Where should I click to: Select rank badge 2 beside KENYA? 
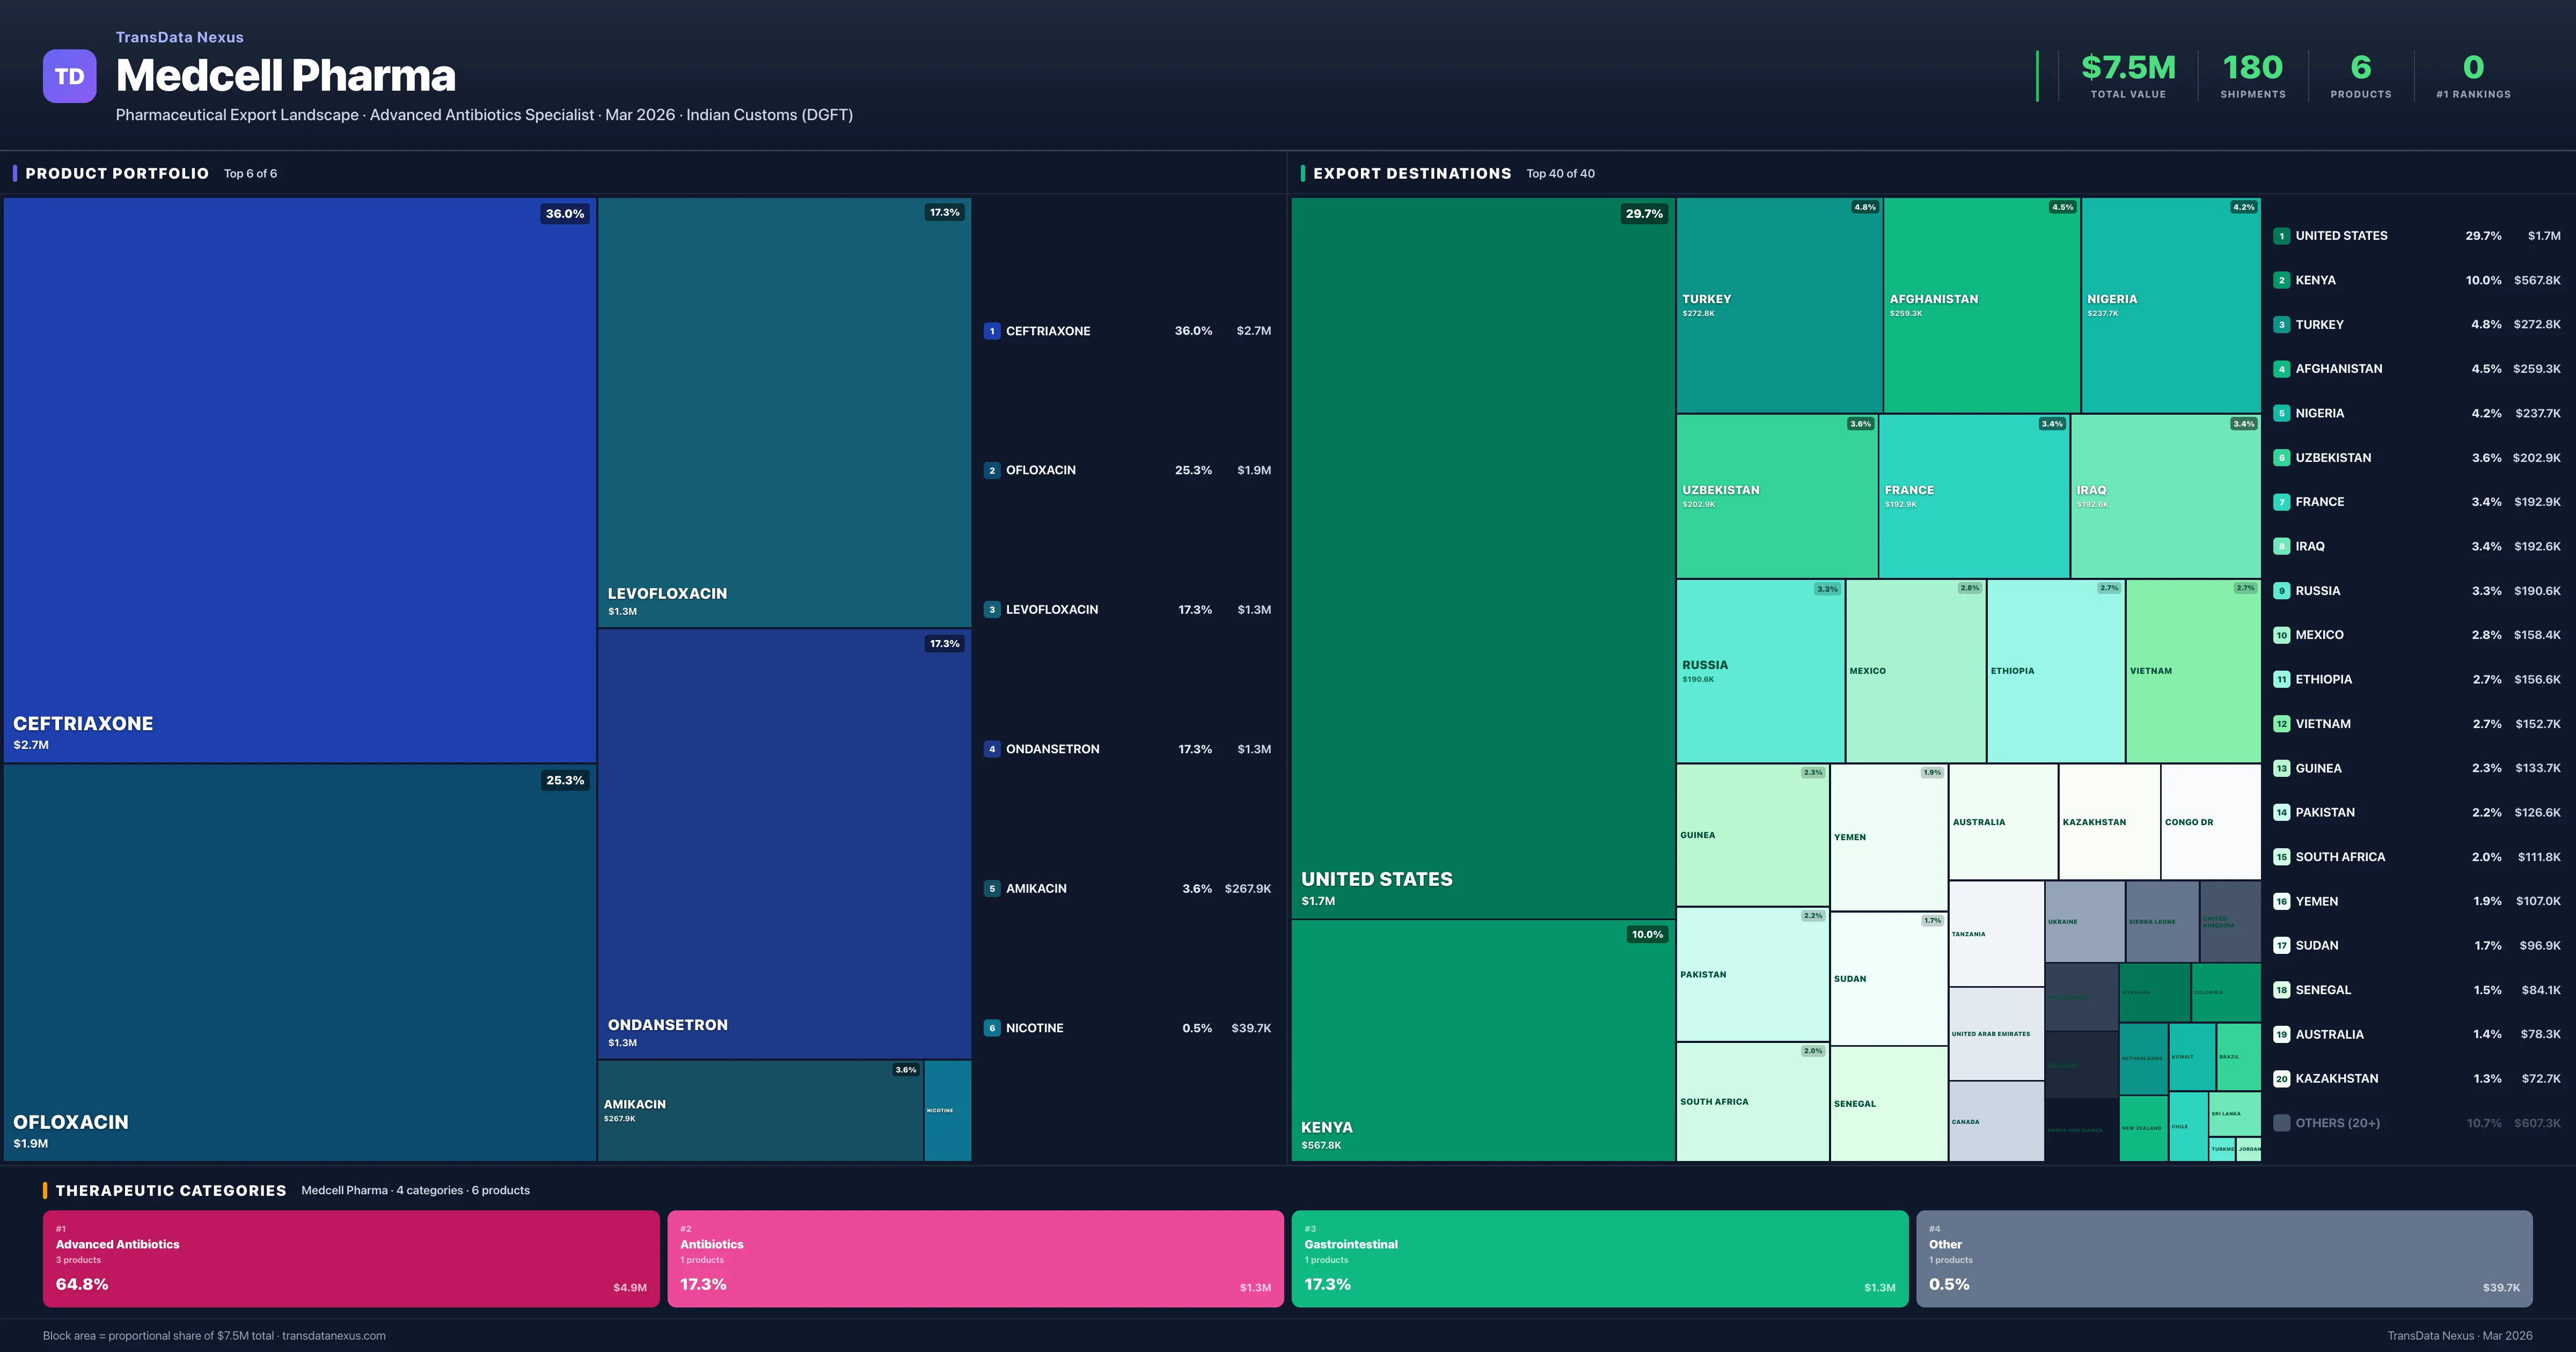coord(2282,280)
